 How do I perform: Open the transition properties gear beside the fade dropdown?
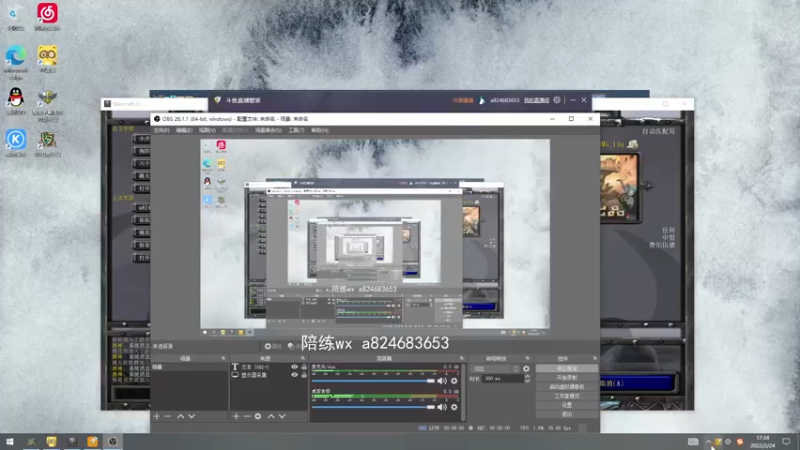pos(526,368)
